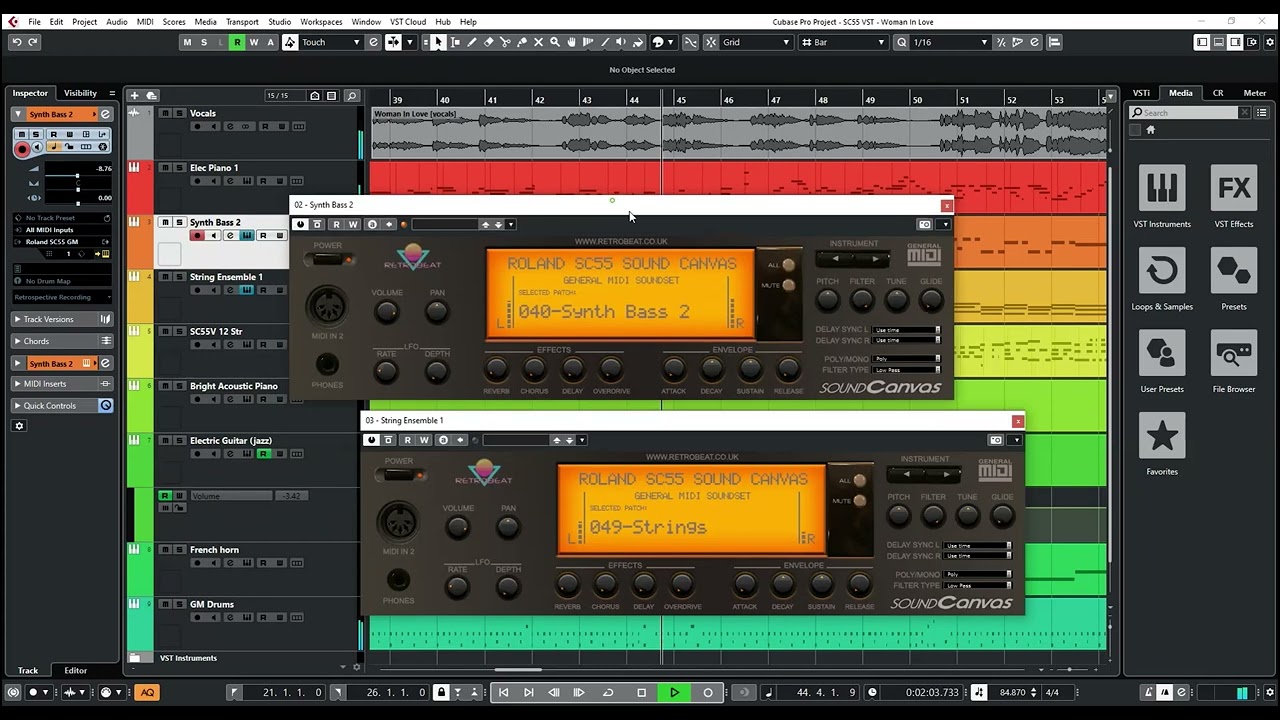The image size is (1280, 720).
Task: Toggle the transport Cycle loop button
Action: click(608, 692)
